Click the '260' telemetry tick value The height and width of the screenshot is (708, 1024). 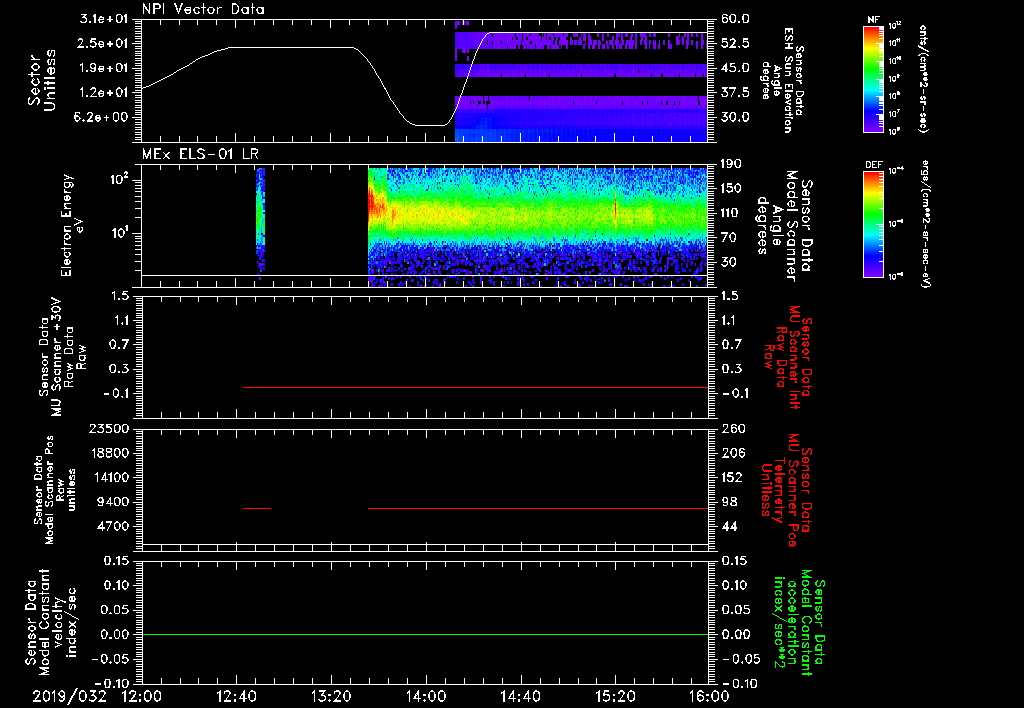click(x=734, y=428)
